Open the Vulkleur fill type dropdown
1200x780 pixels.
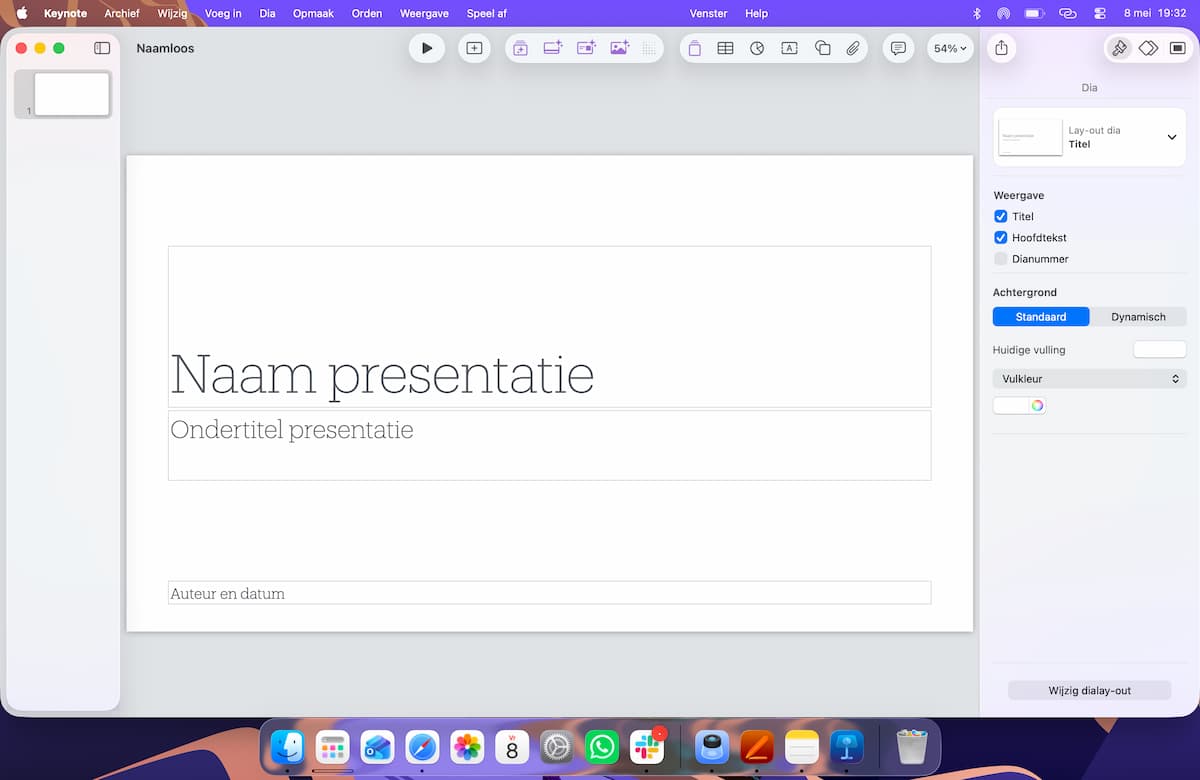[x=1089, y=379]
